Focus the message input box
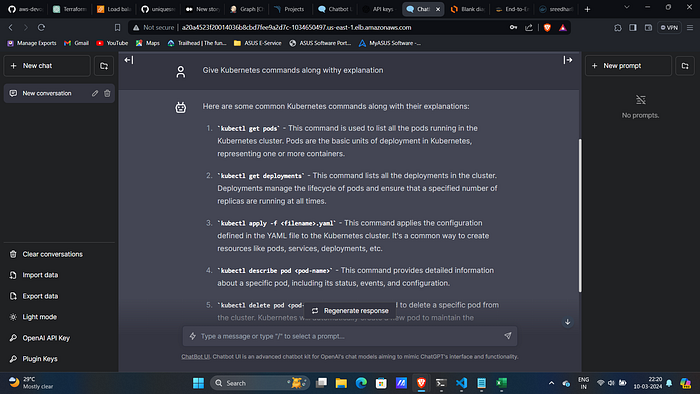Viewport: 700px width, 394px height. click(350, 336)
